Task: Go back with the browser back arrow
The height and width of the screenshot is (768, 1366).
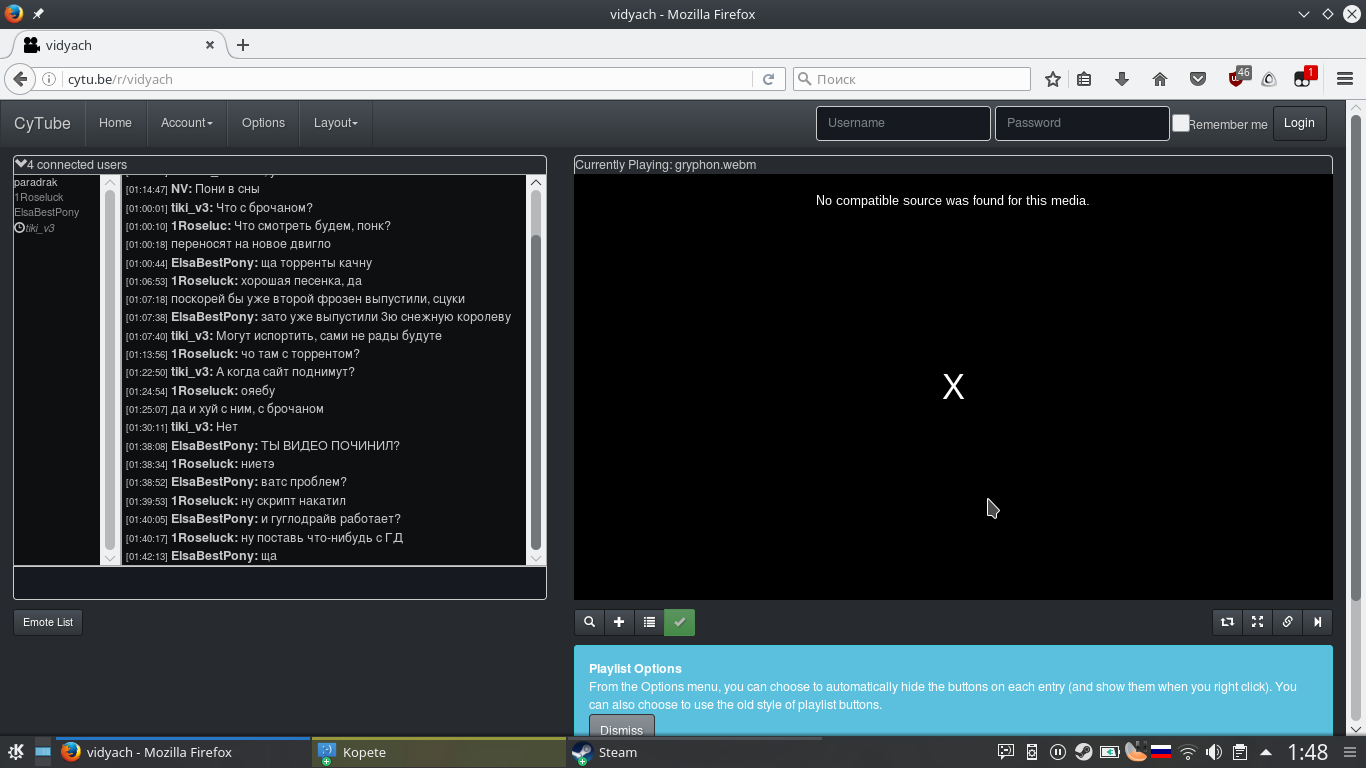Action: (20, 79)
